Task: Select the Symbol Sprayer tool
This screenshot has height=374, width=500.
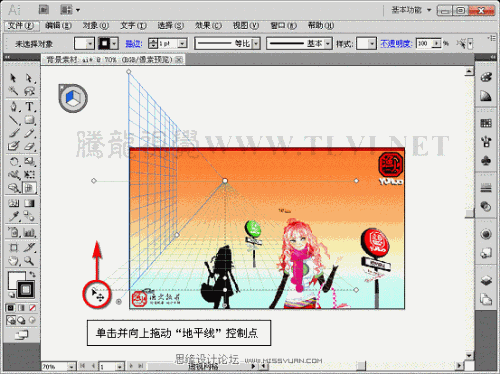Action: tap(13, 232)
